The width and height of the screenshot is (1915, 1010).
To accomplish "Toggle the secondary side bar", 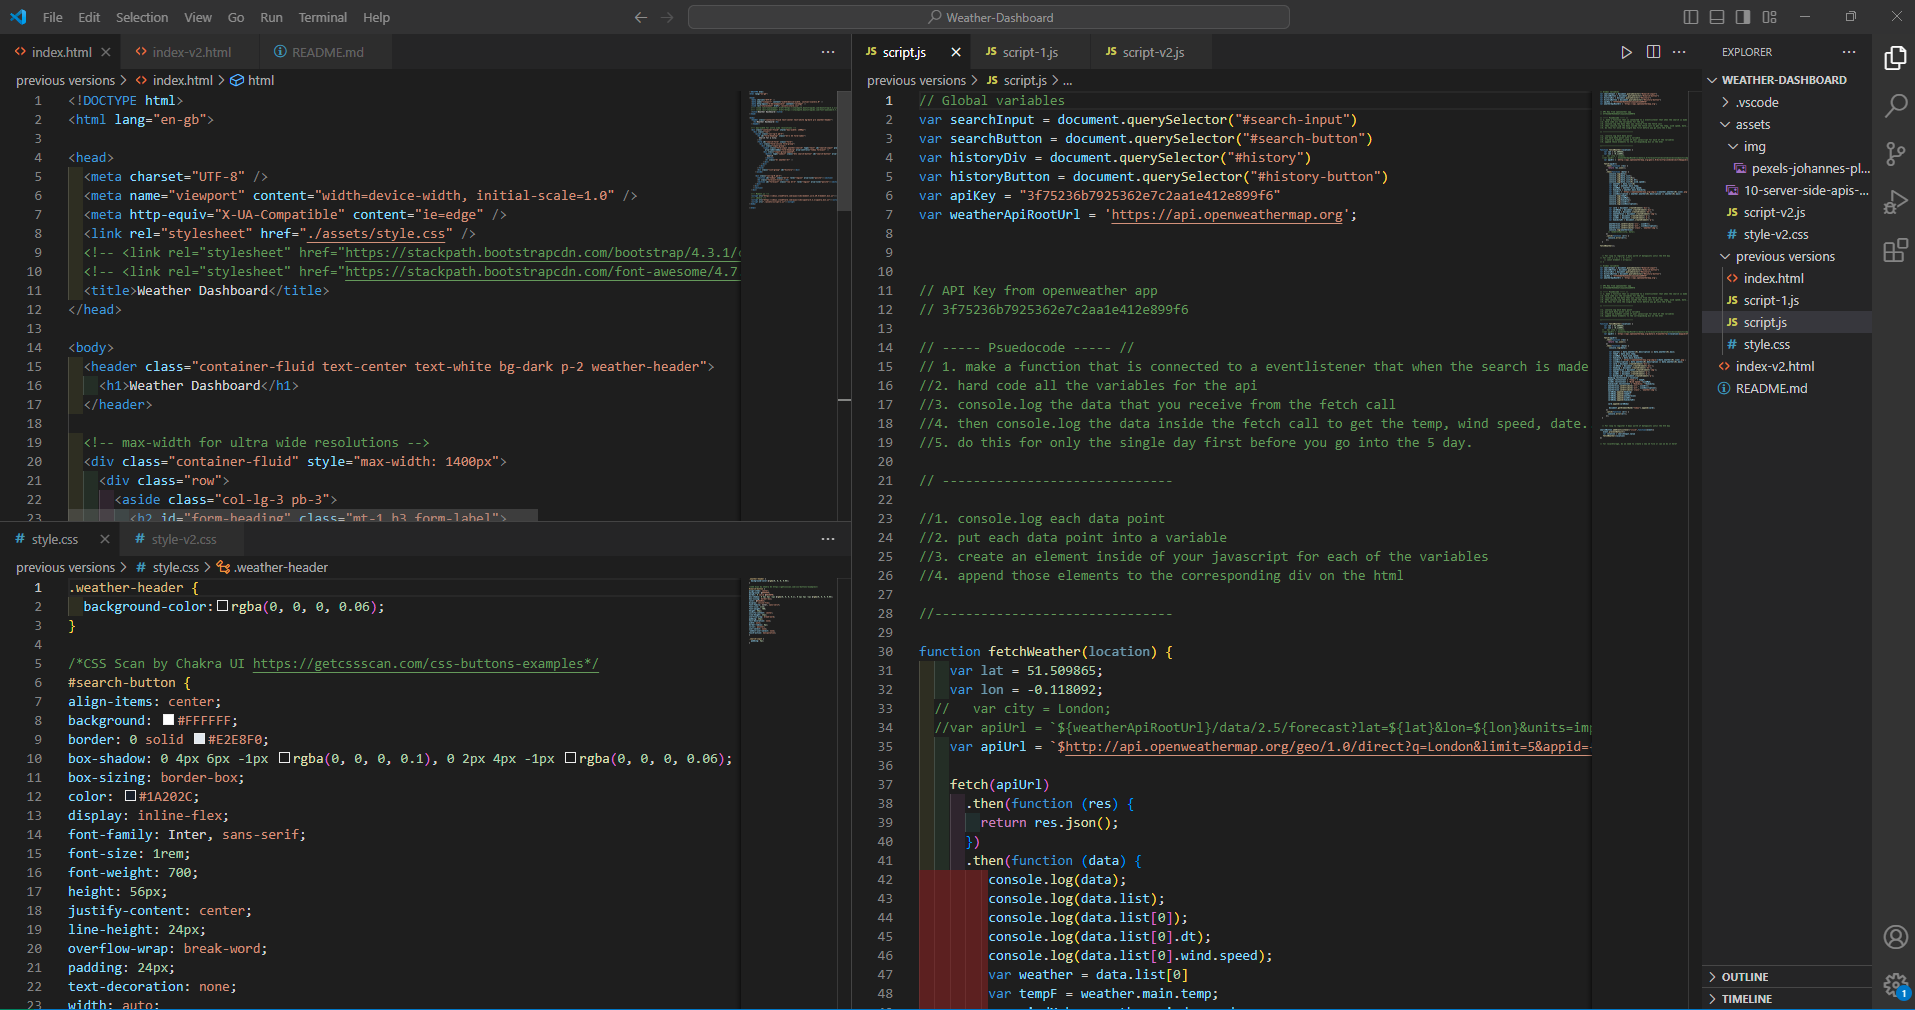I will [x=1742, y=16].
